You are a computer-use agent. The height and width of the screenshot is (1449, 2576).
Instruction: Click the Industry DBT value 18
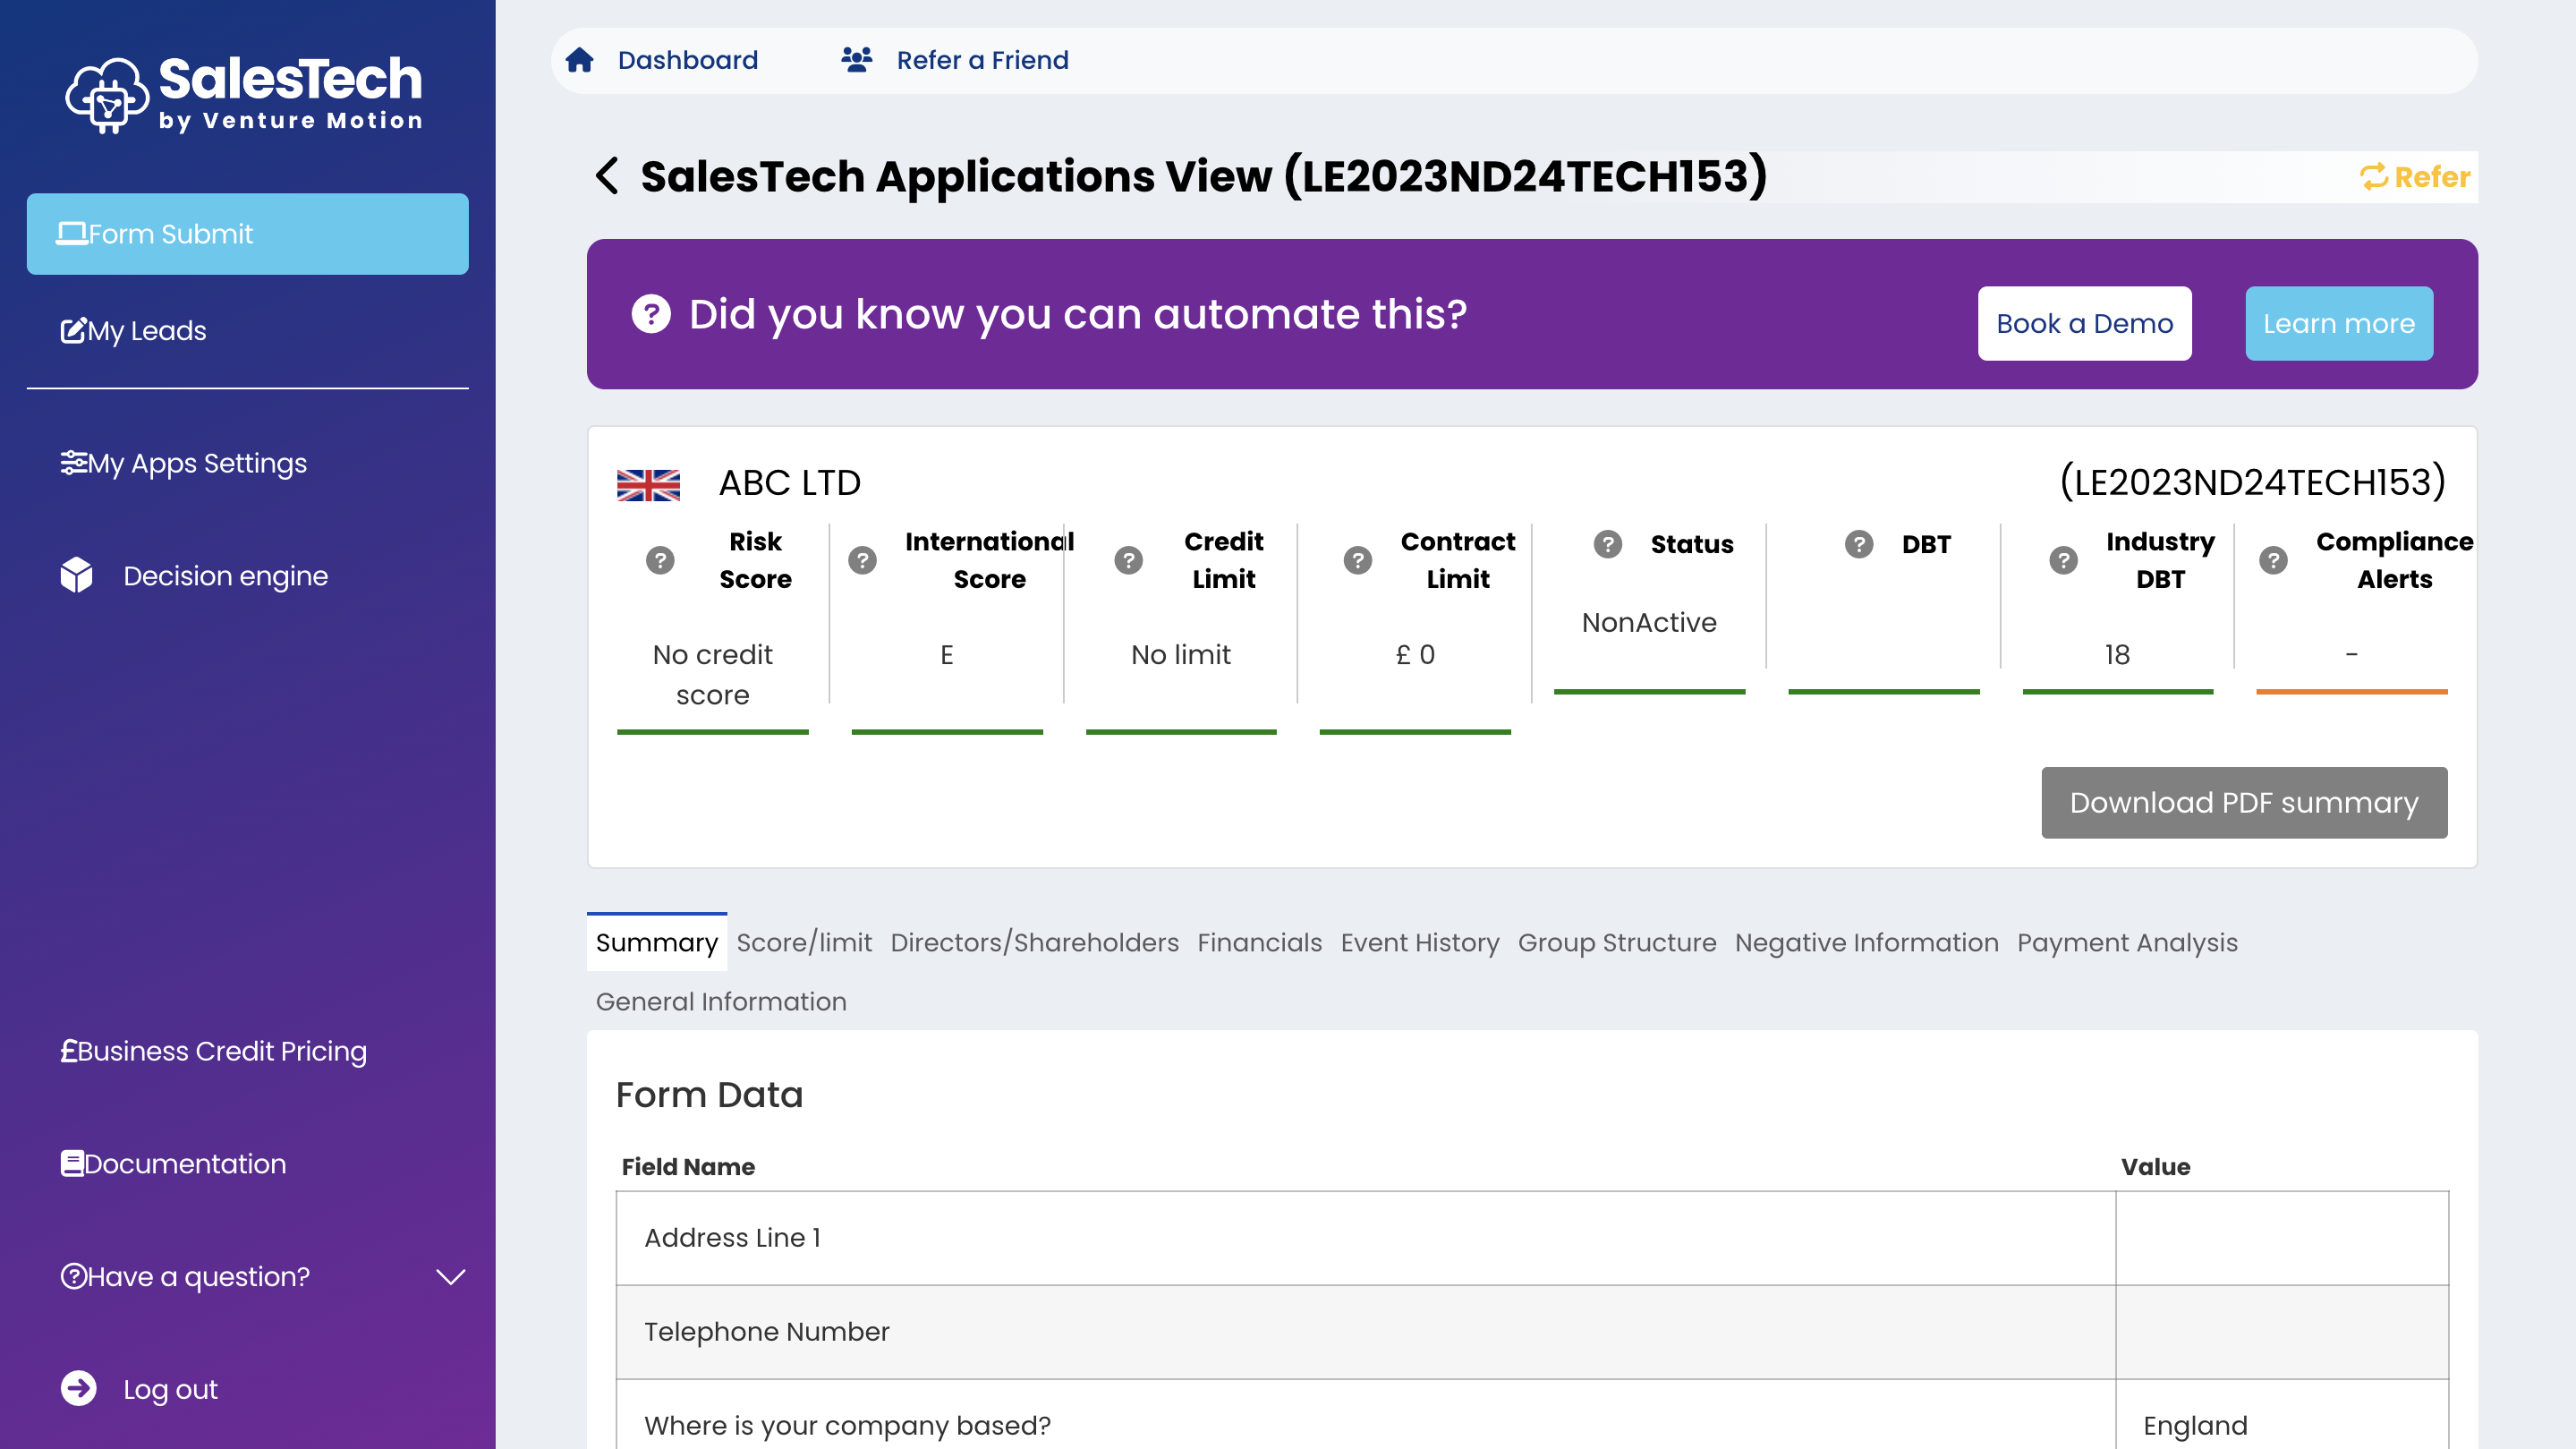coord(2117,655)
